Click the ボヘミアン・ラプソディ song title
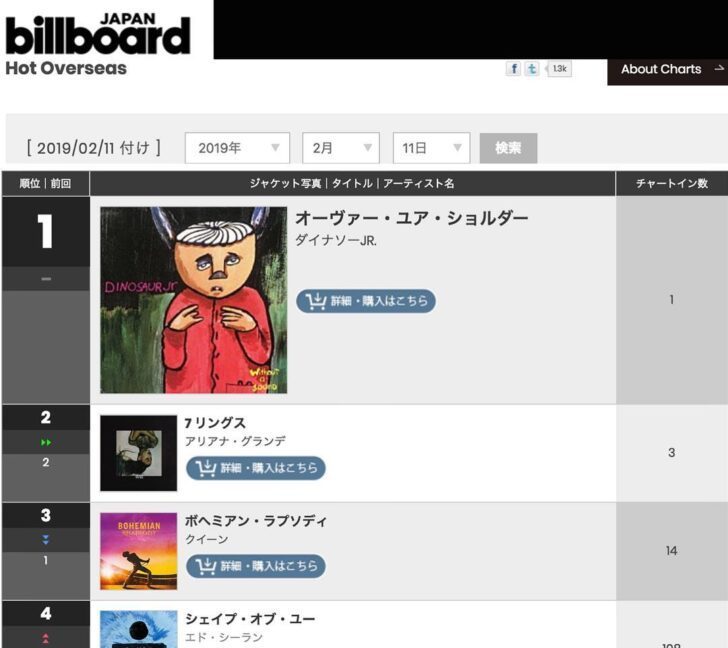 tap(256, 521)
